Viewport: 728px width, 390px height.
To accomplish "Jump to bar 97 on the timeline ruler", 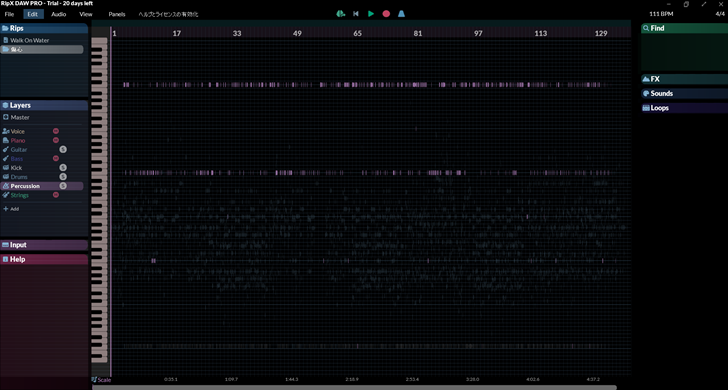I will pyautogui.click(x=478, y=33).
